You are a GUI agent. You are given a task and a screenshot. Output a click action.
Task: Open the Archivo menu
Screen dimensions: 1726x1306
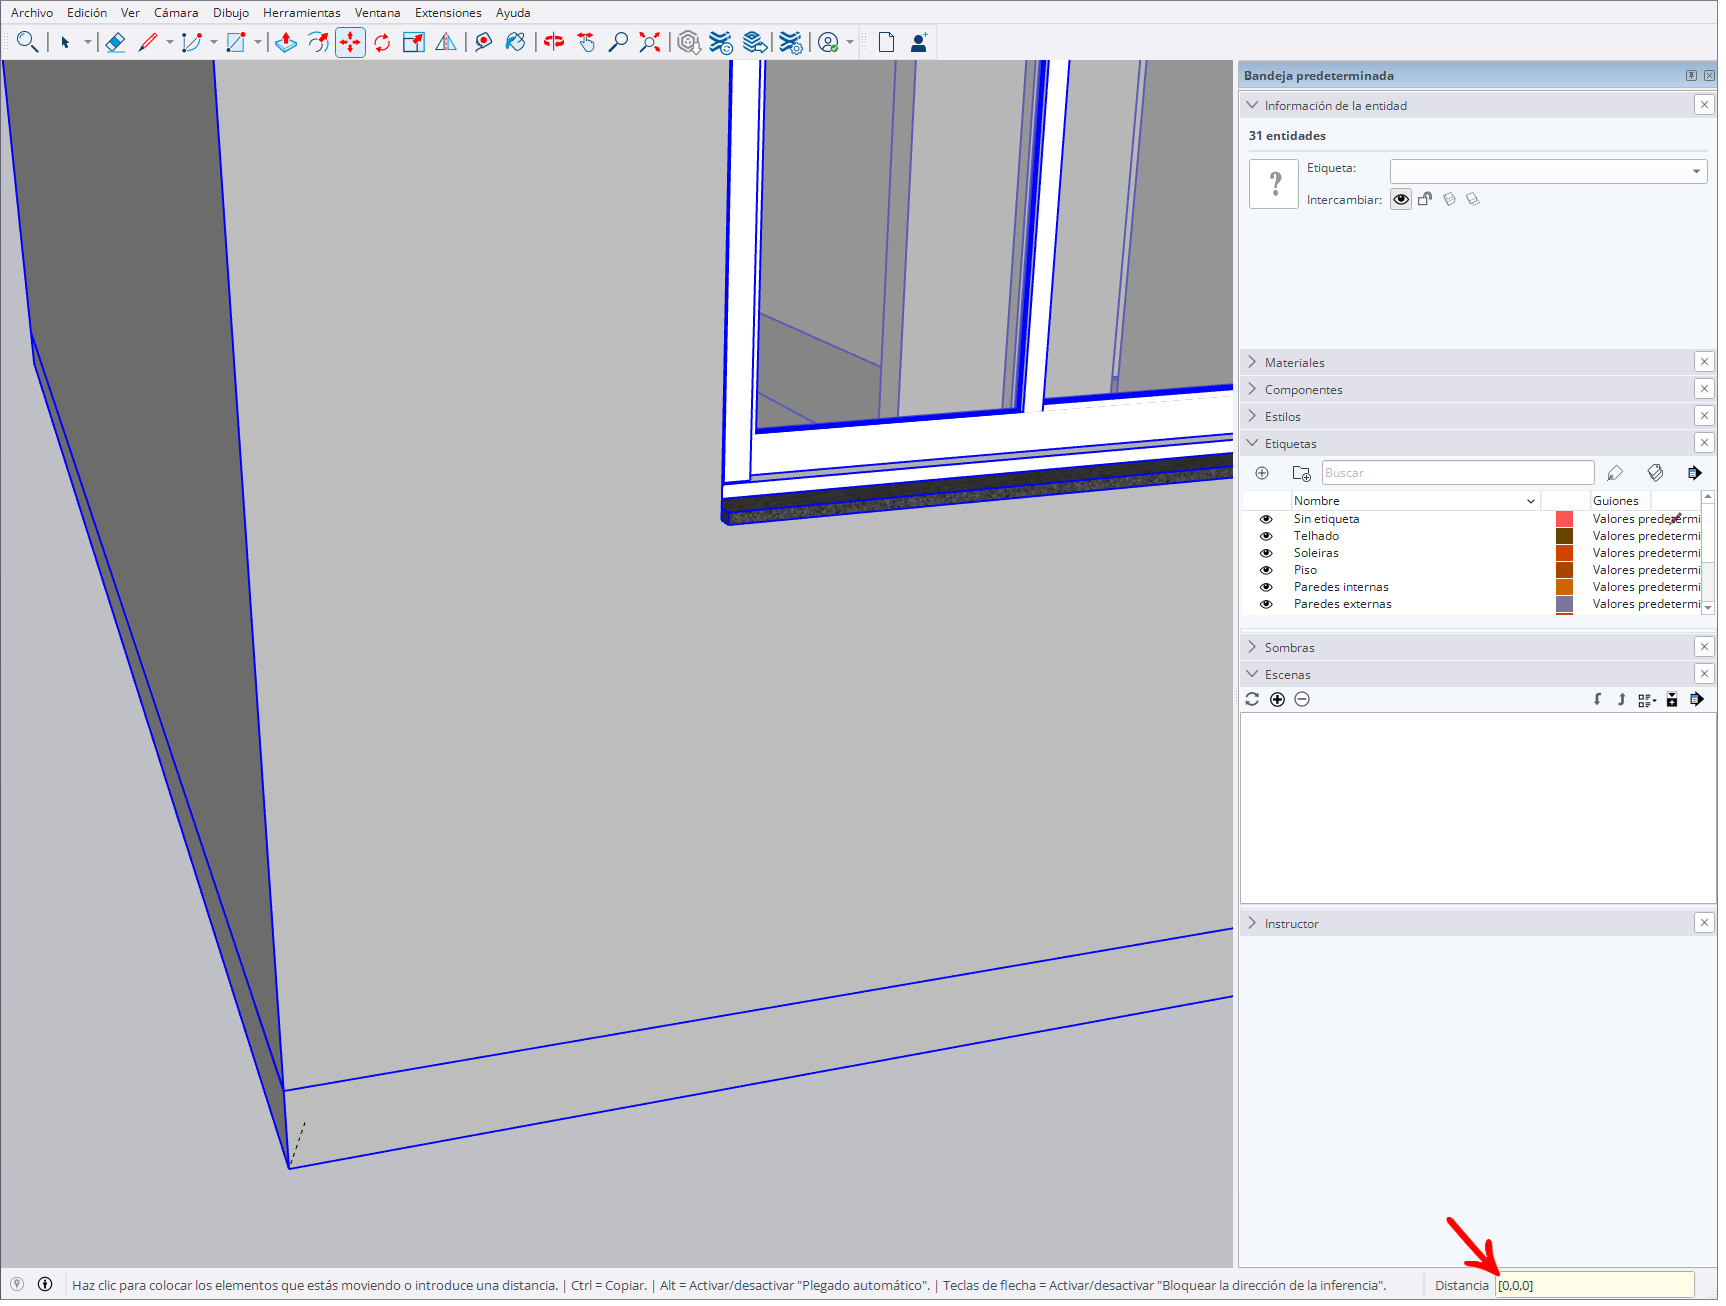pyautogui.click(x=32, y=13)
